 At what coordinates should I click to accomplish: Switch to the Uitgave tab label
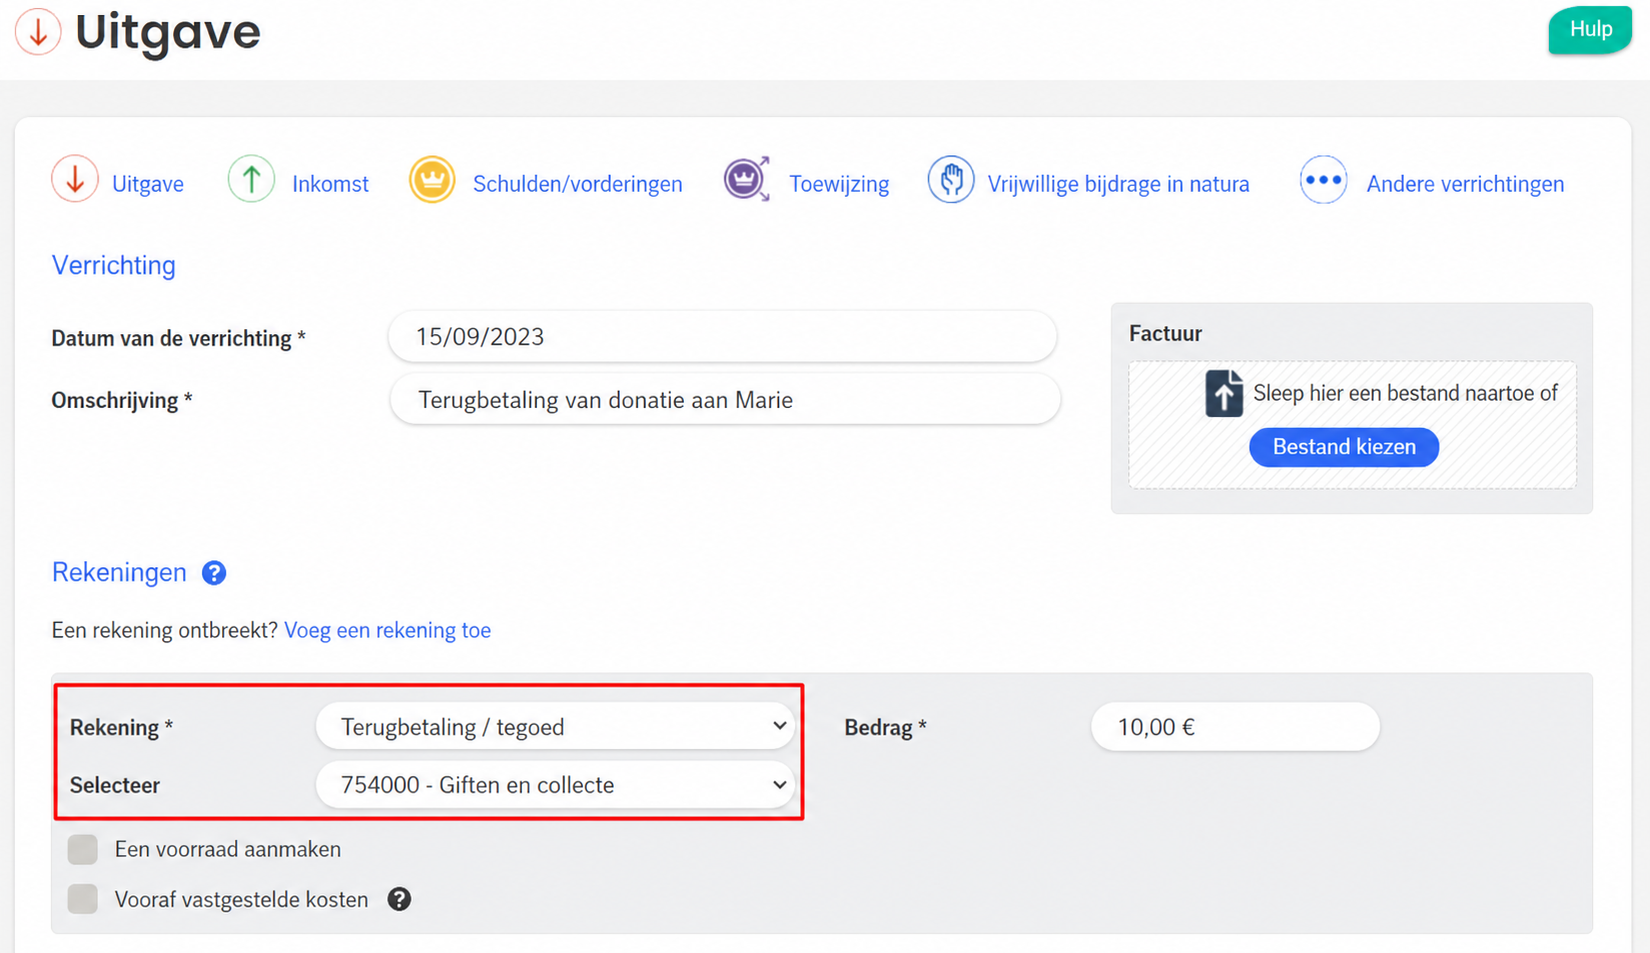point(148,184)
